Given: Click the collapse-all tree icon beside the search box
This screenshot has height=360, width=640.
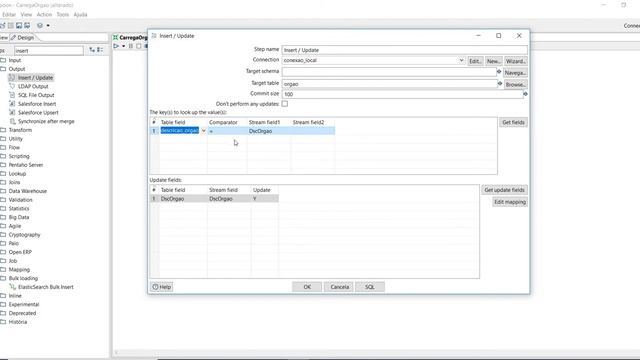Looking at the screenshot, I should point(100,50).
